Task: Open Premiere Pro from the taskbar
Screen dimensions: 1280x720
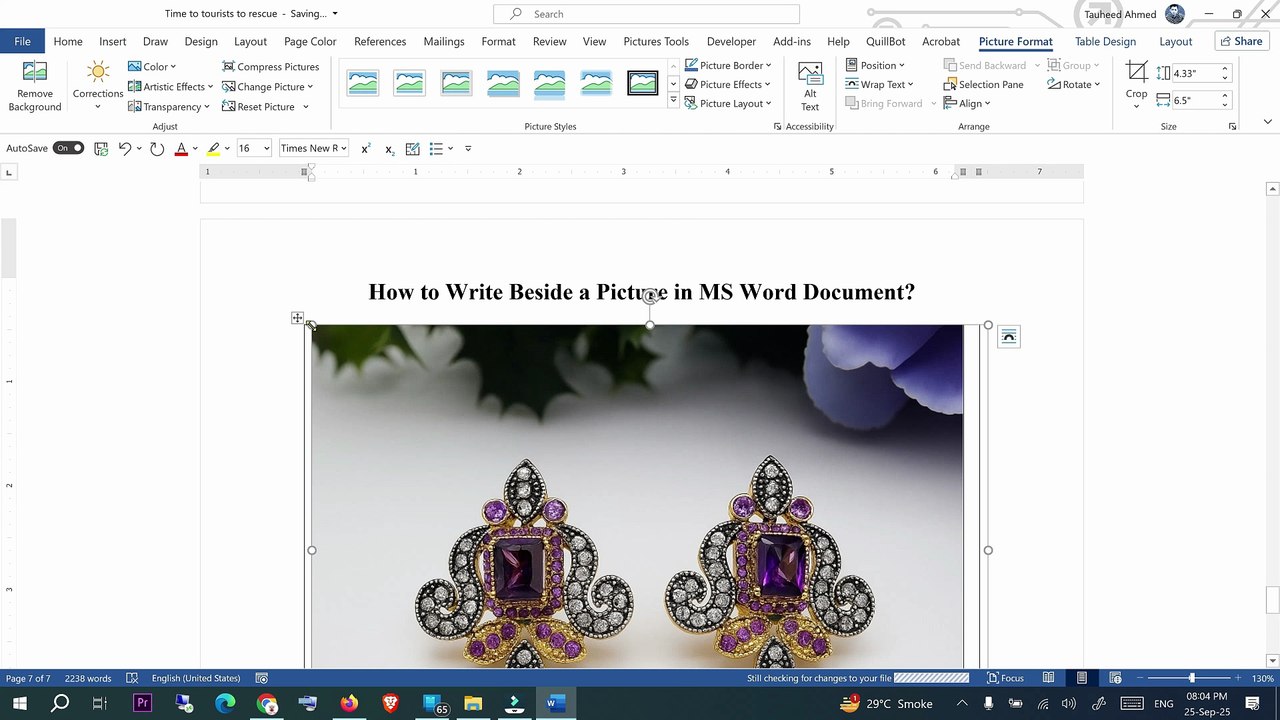Action: click(x=142, y=703)
